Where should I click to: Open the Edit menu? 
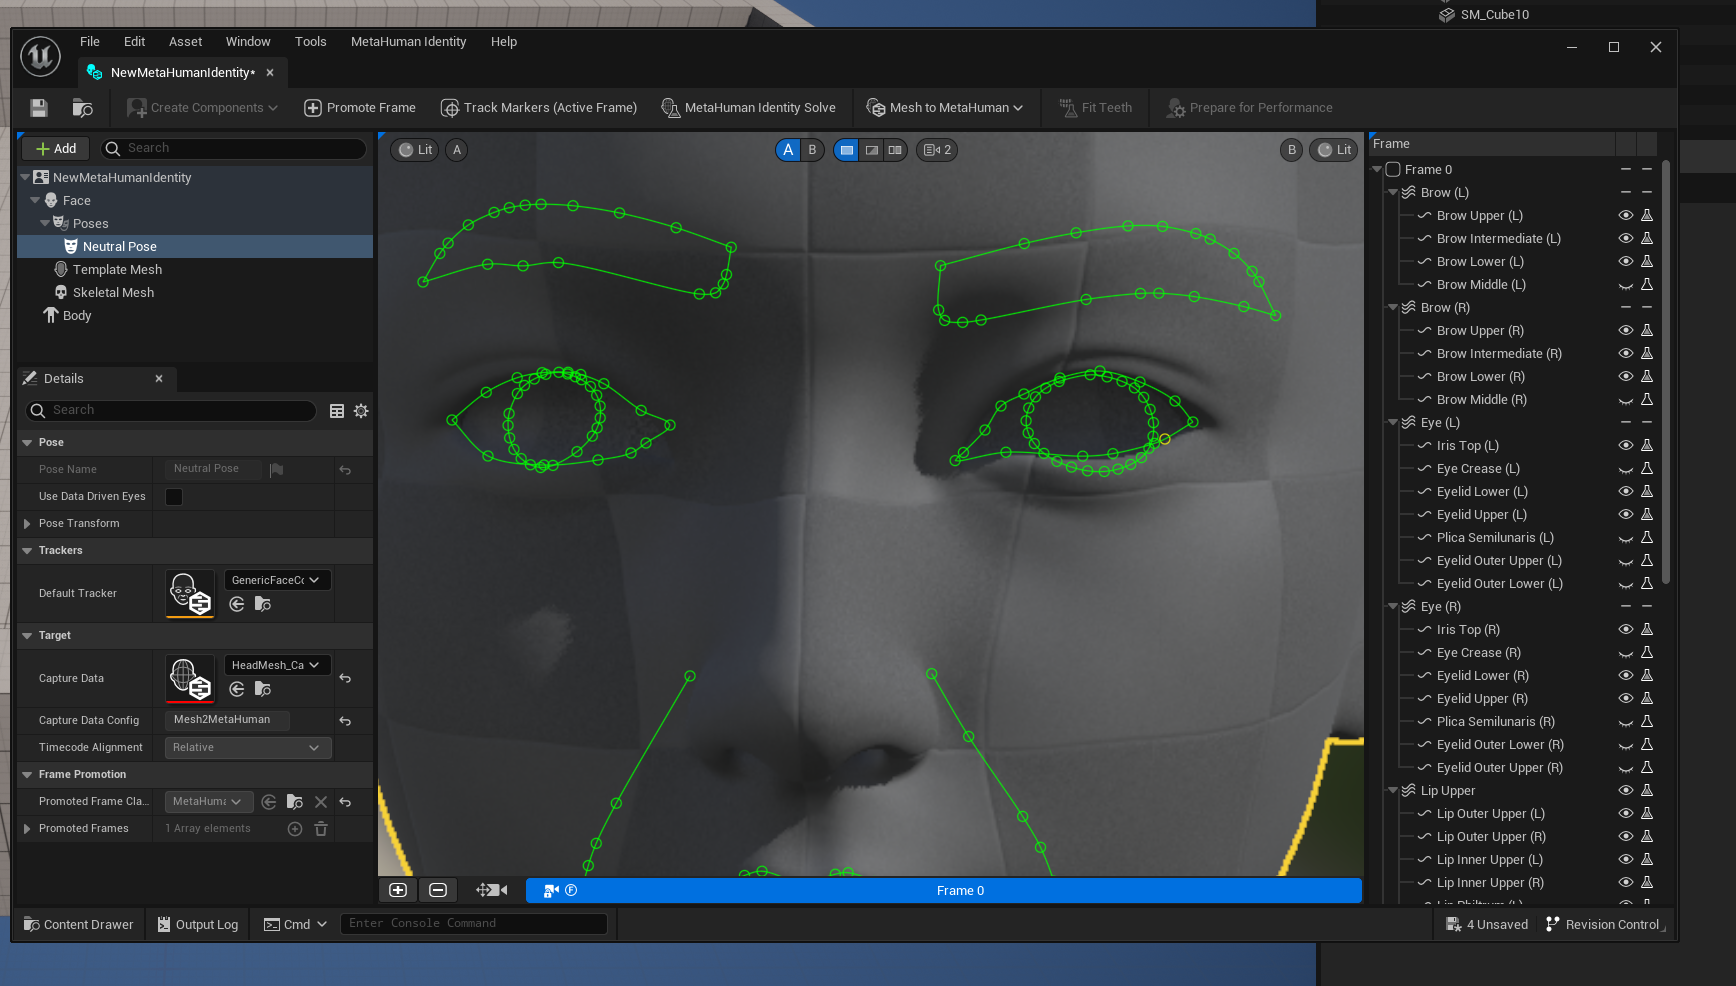click(135, 42)
